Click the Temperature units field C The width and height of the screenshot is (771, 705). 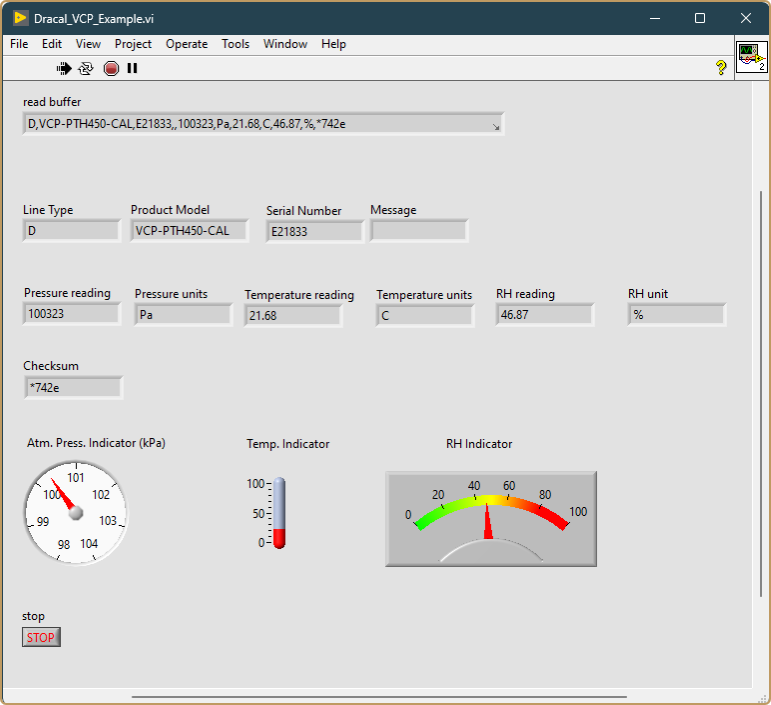pos(425,316)
